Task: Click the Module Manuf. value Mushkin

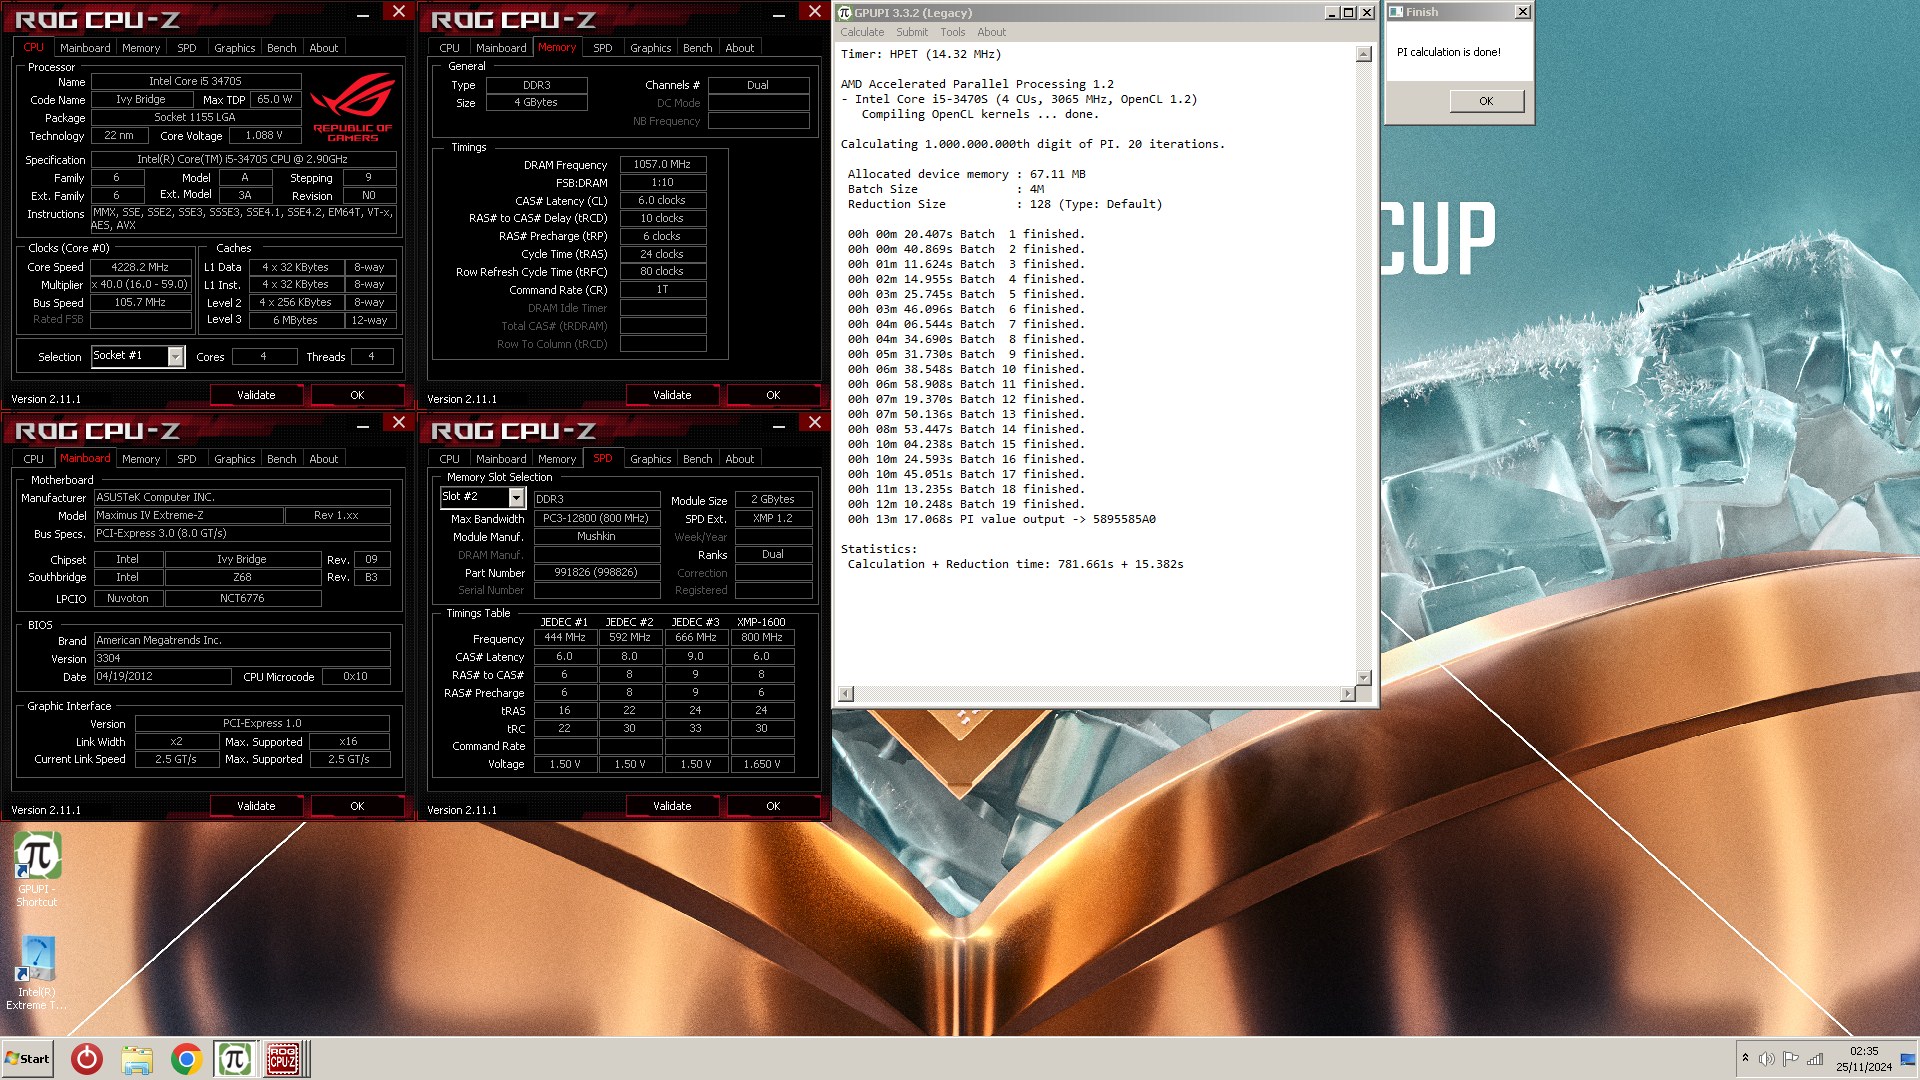Action: [x=596, y=536]
